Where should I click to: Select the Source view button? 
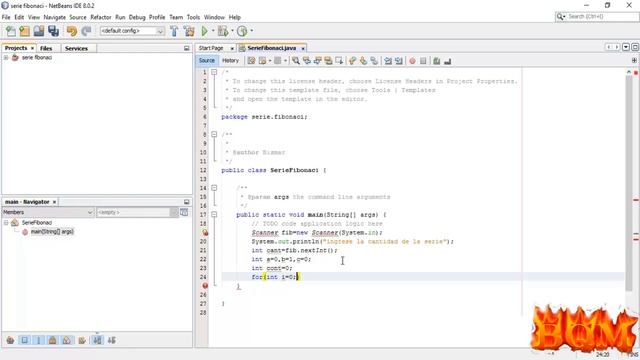click(207, 60)
